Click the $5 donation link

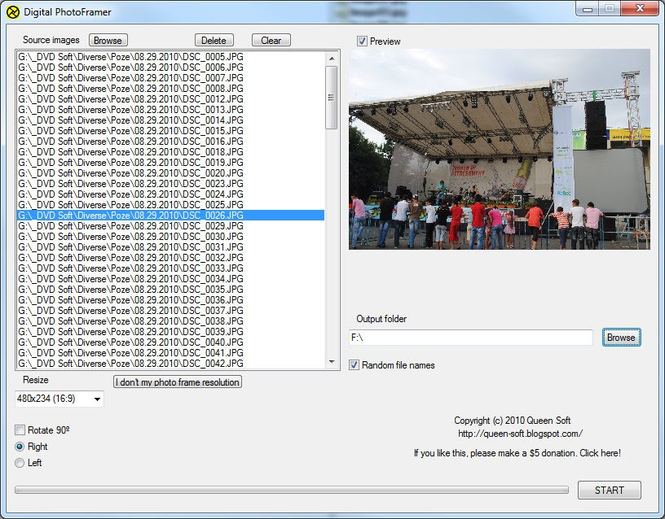(516, 453)
